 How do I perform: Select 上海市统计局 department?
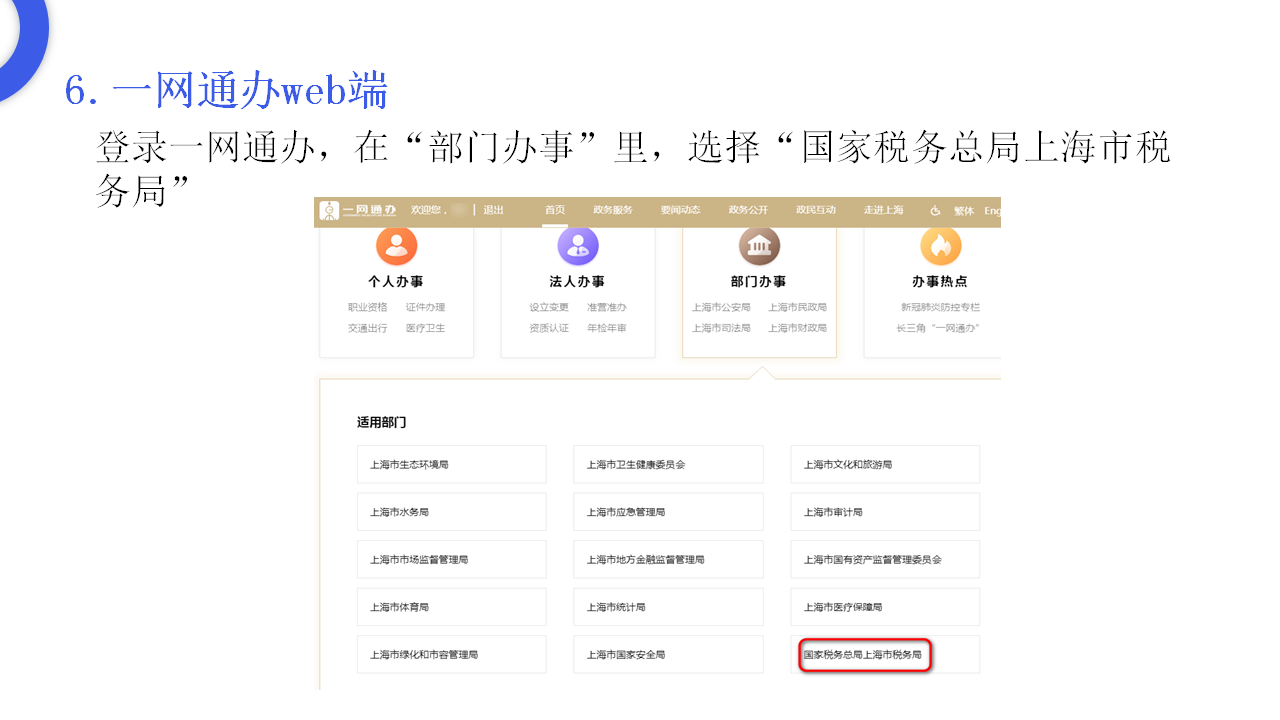click(668, 607)
